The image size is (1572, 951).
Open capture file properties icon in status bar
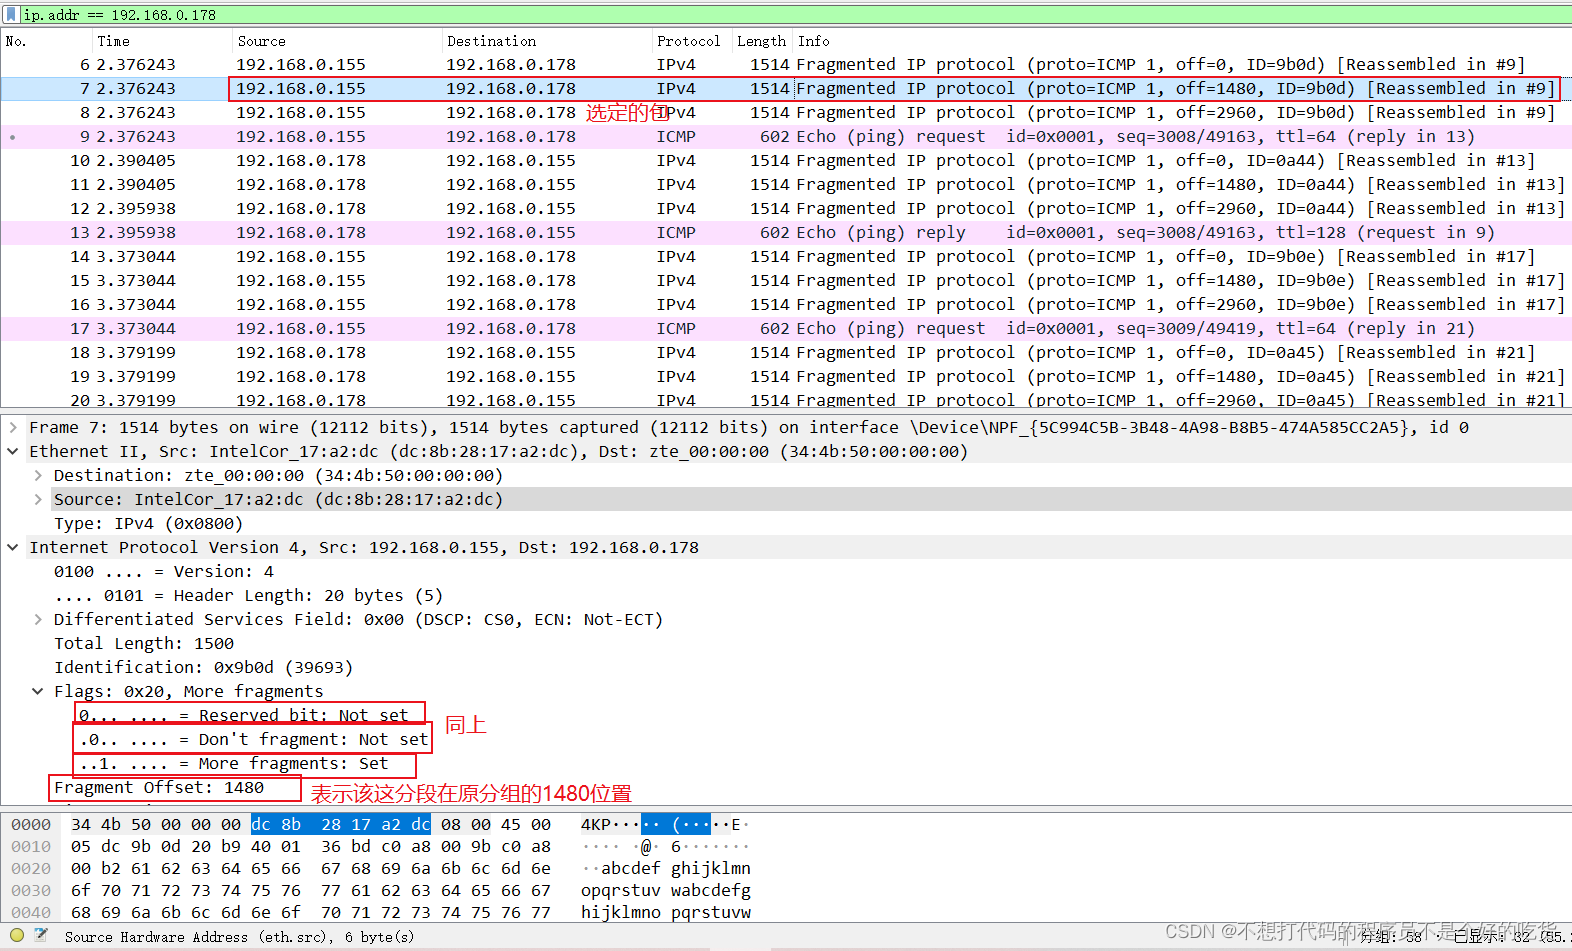tap(41, 936)
